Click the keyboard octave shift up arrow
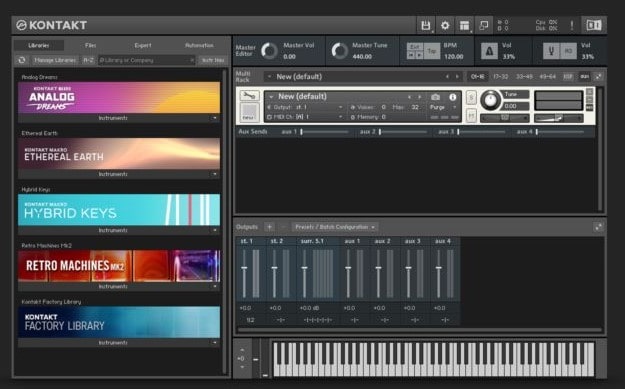 tap(242, 350)
